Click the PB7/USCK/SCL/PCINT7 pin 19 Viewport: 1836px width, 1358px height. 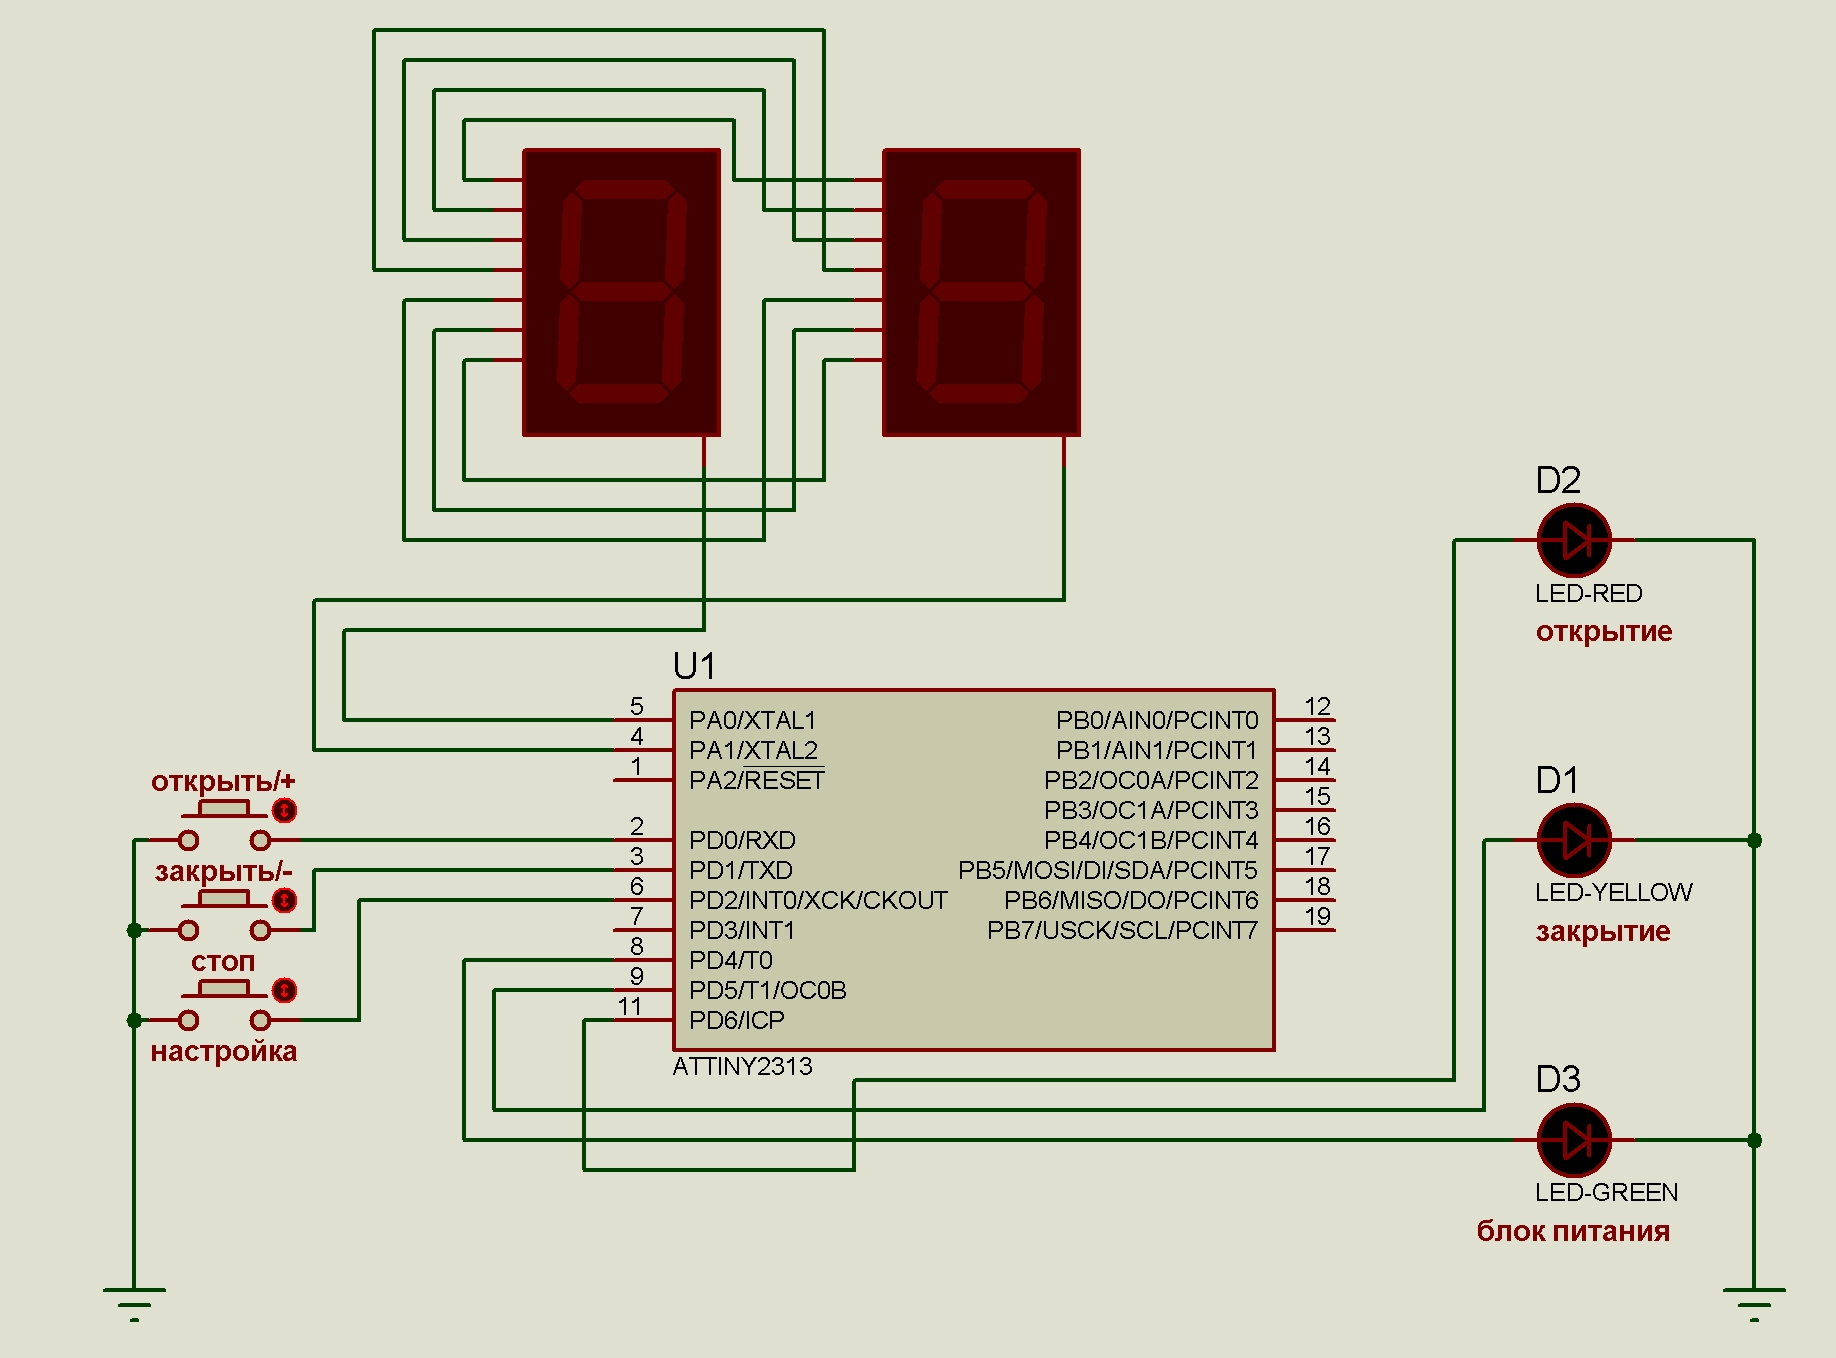point(1305,930)
